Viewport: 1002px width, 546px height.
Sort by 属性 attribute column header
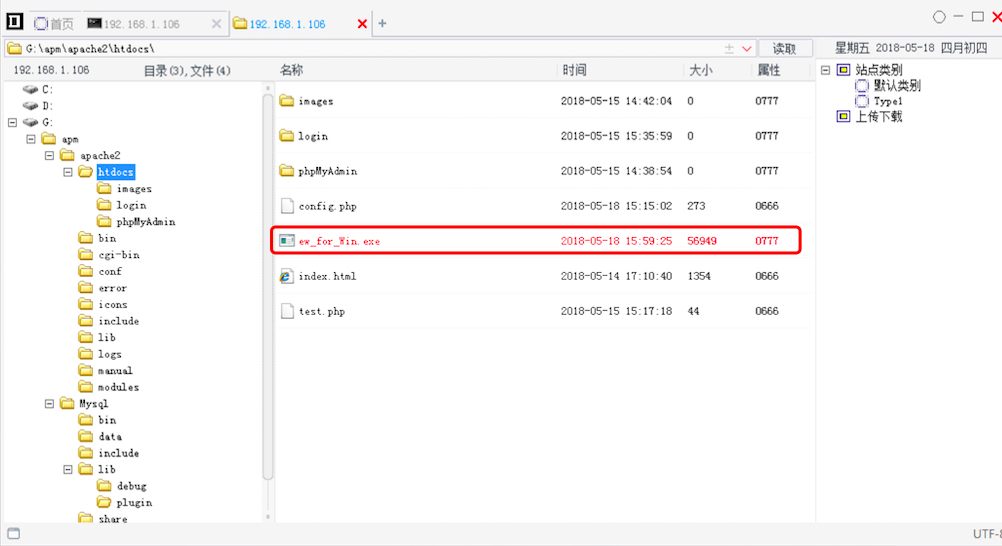[x=769, y=70]
